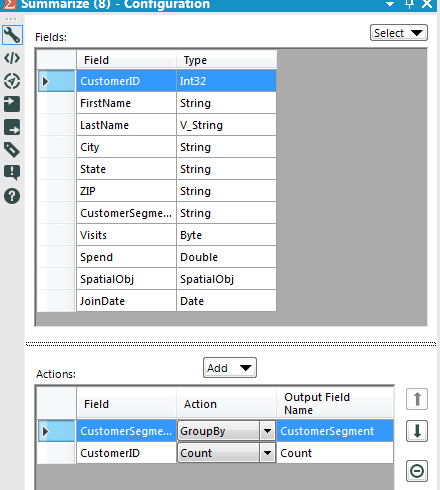Click the Int32 type cell
The width and height of the screenshot is (440, 490).
click(226, 81)
